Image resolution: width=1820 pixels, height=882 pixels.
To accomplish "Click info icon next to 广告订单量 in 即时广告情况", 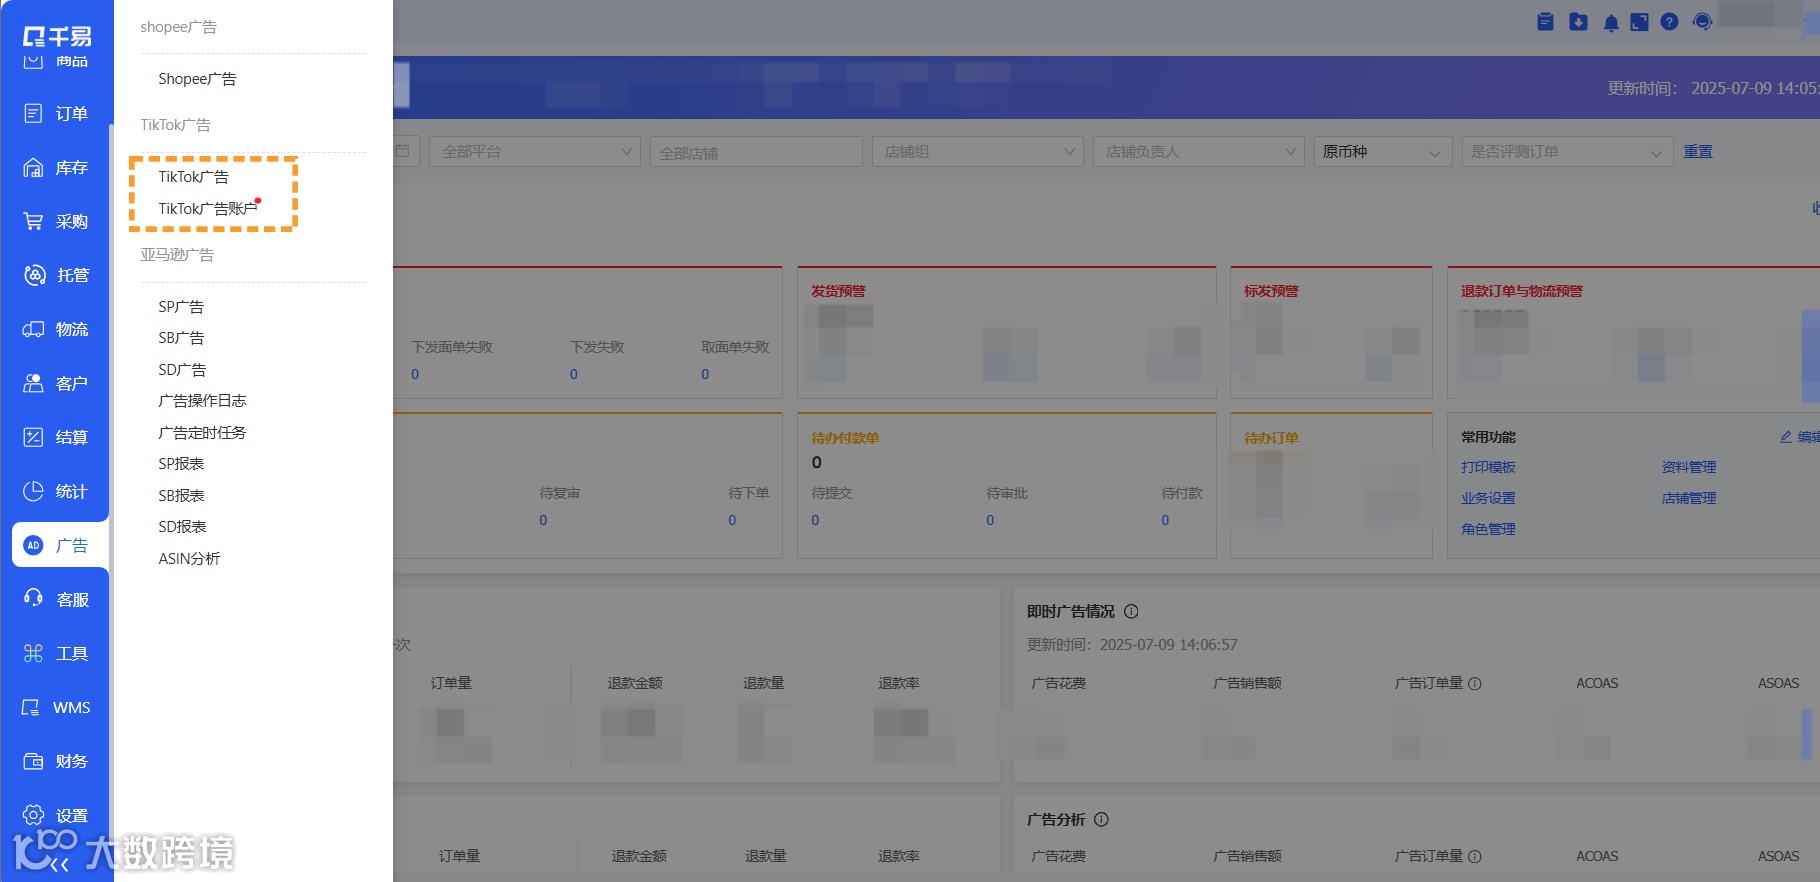I will pos(1475,684).
